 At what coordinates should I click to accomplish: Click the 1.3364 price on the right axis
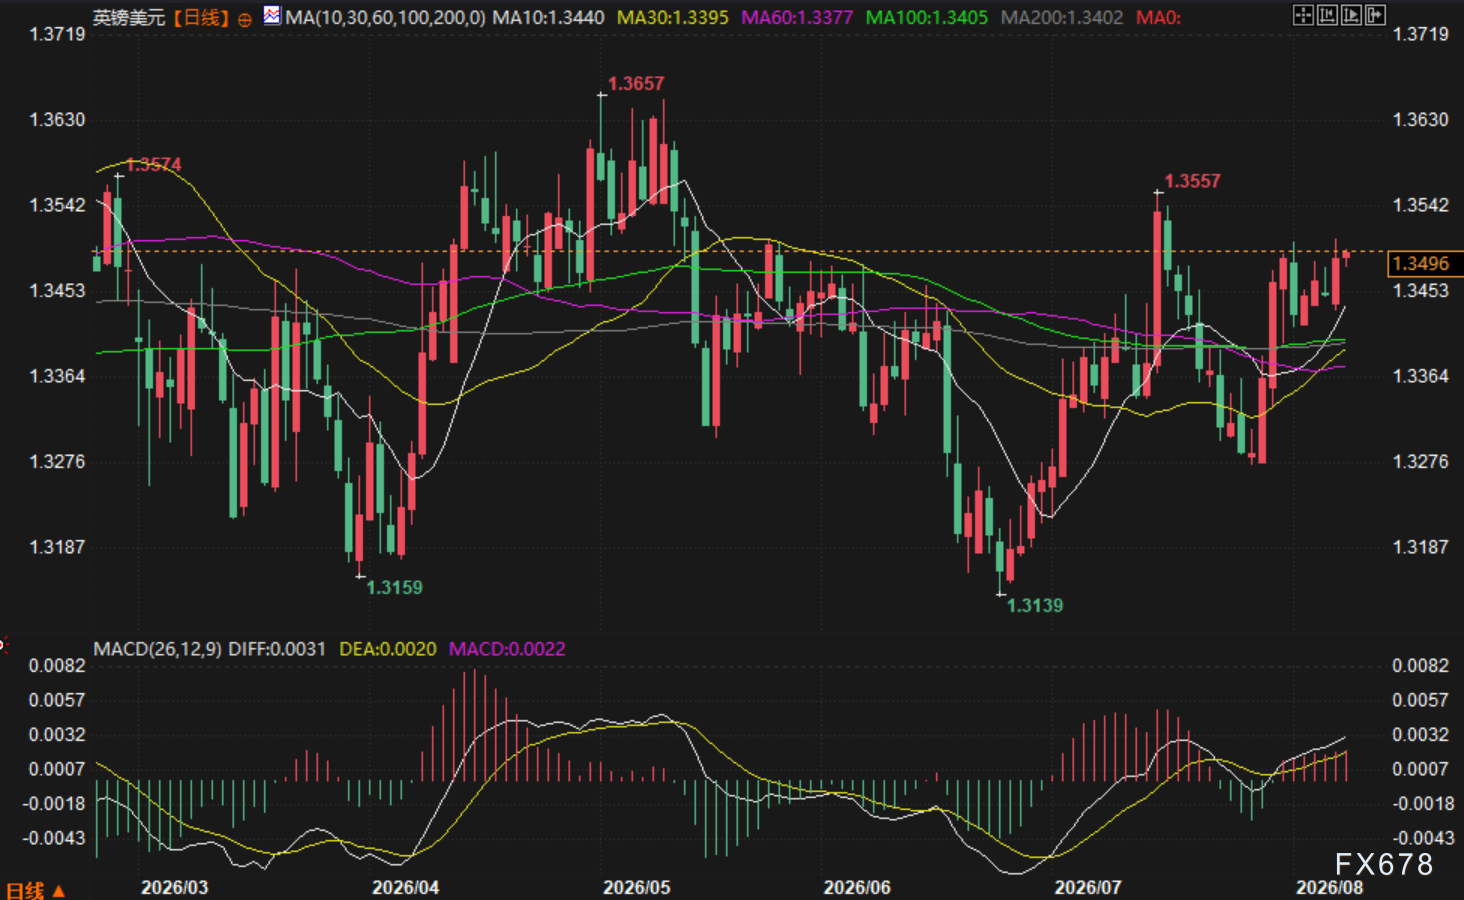(1420, 376)
